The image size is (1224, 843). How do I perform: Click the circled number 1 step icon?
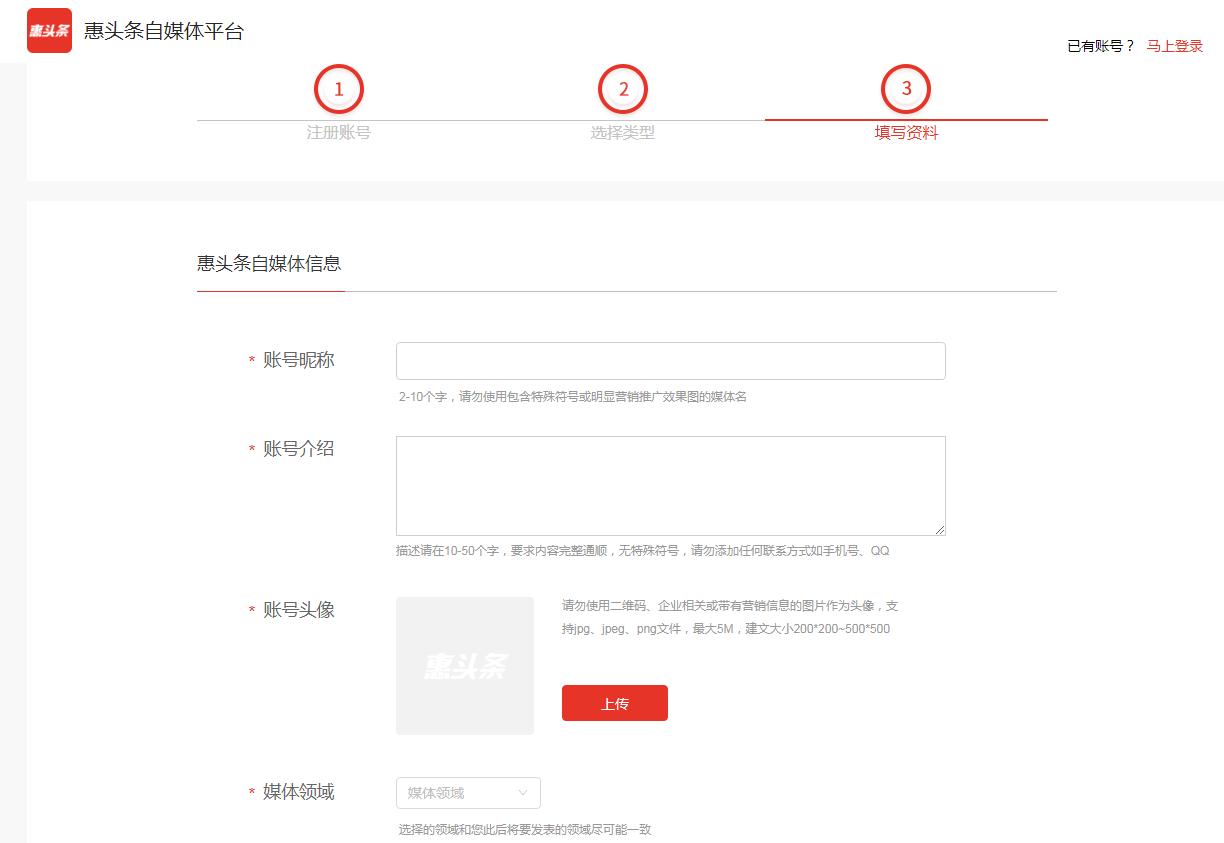click(x=339, y=88)
